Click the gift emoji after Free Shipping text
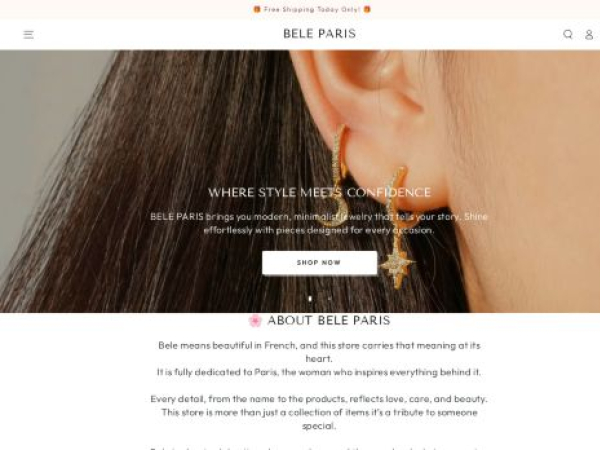600x450 pixels. (x=367, y=9)
